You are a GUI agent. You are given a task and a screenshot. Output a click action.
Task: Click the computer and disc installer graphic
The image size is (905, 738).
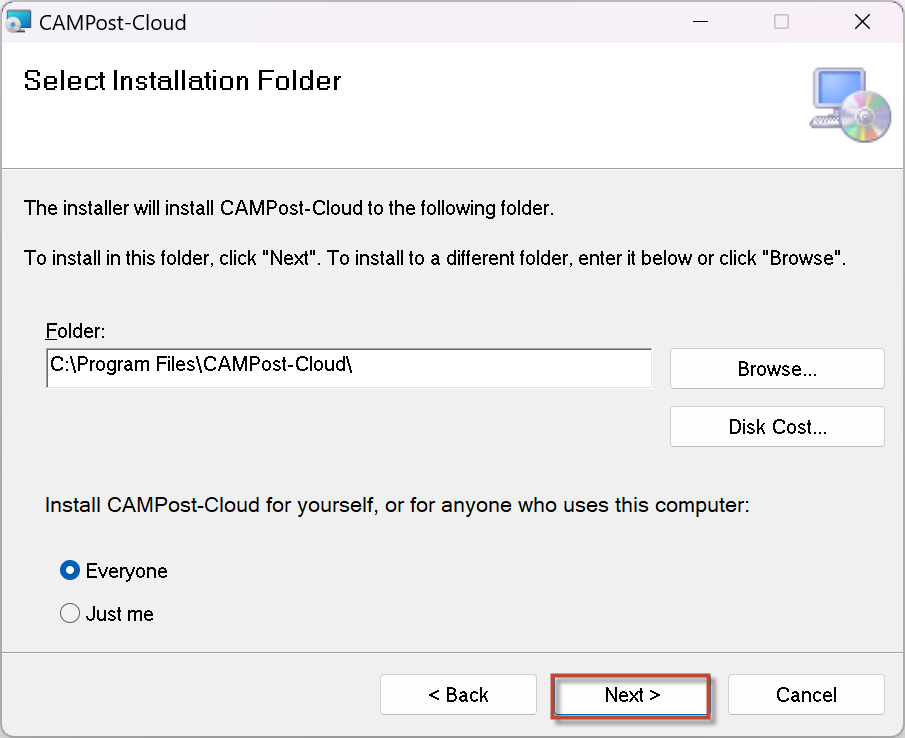850,105
